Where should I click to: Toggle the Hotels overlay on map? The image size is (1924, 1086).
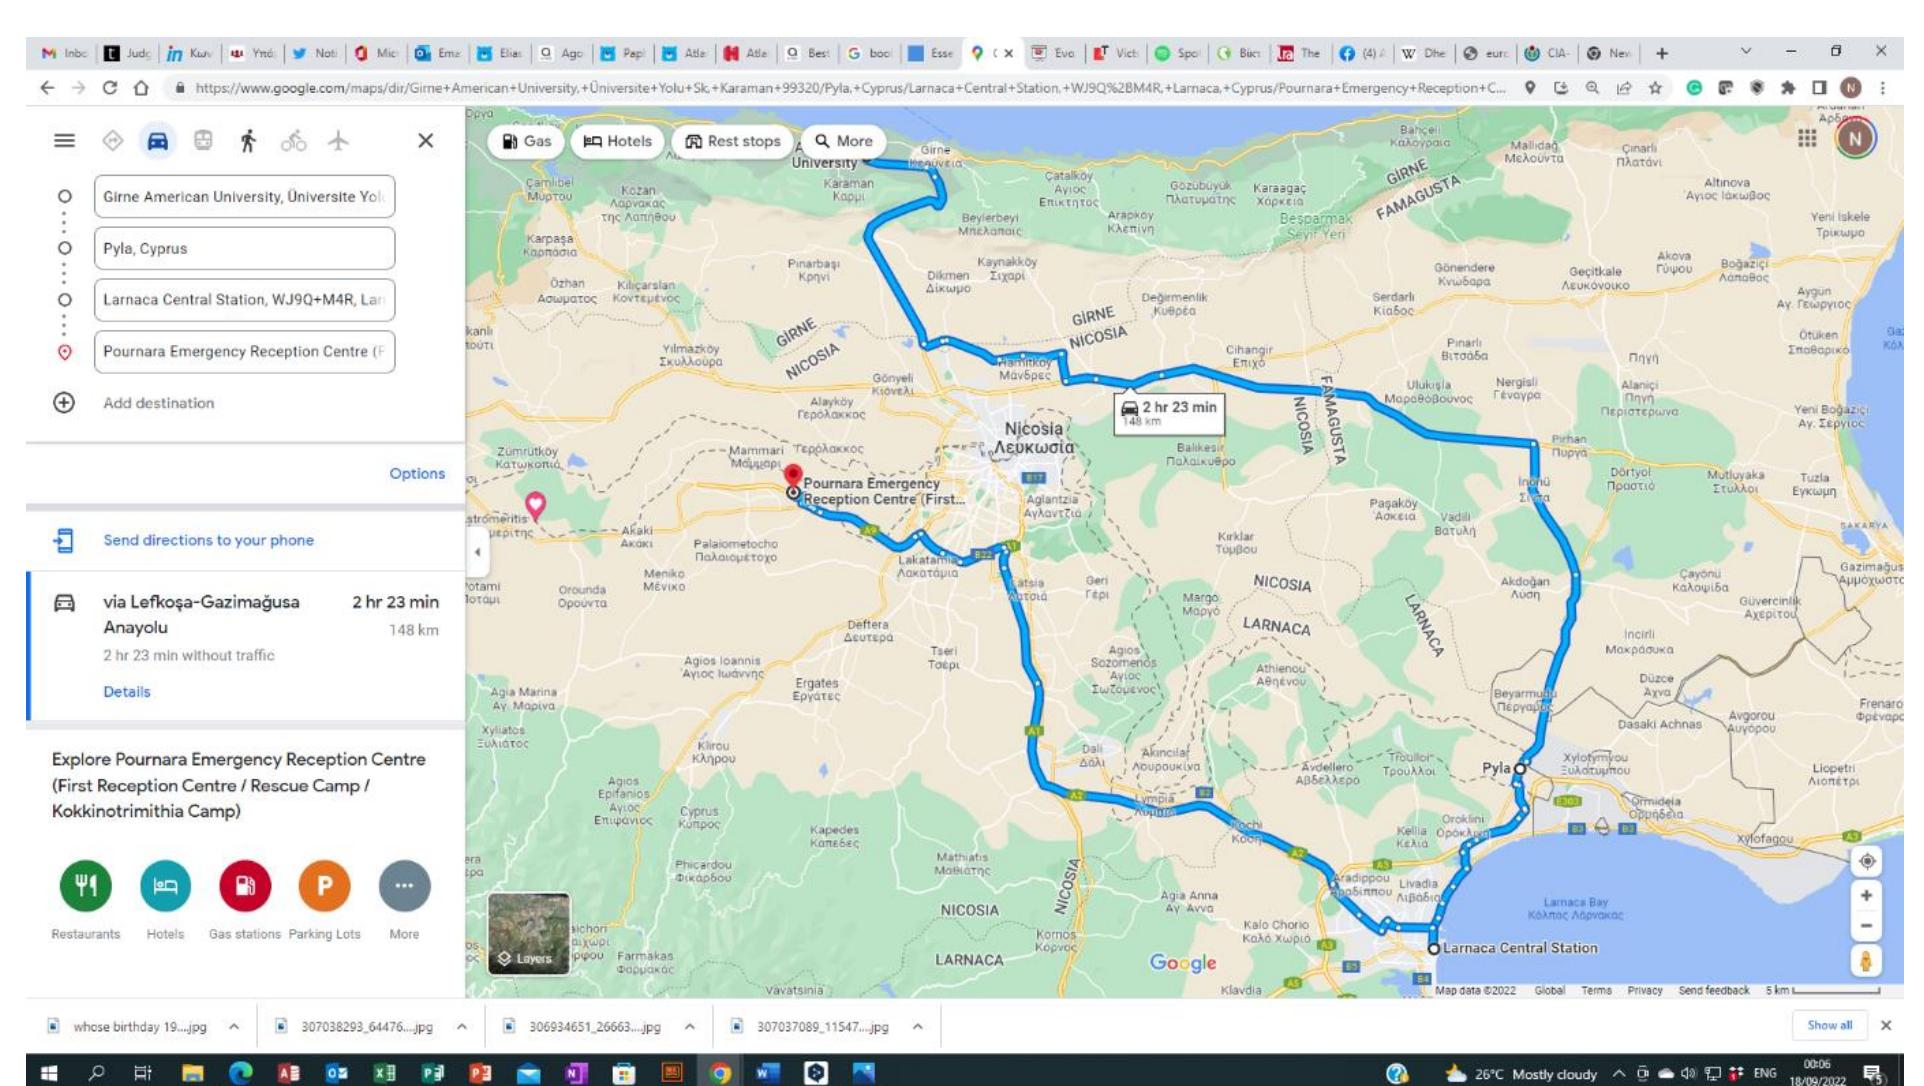point(617,141)
